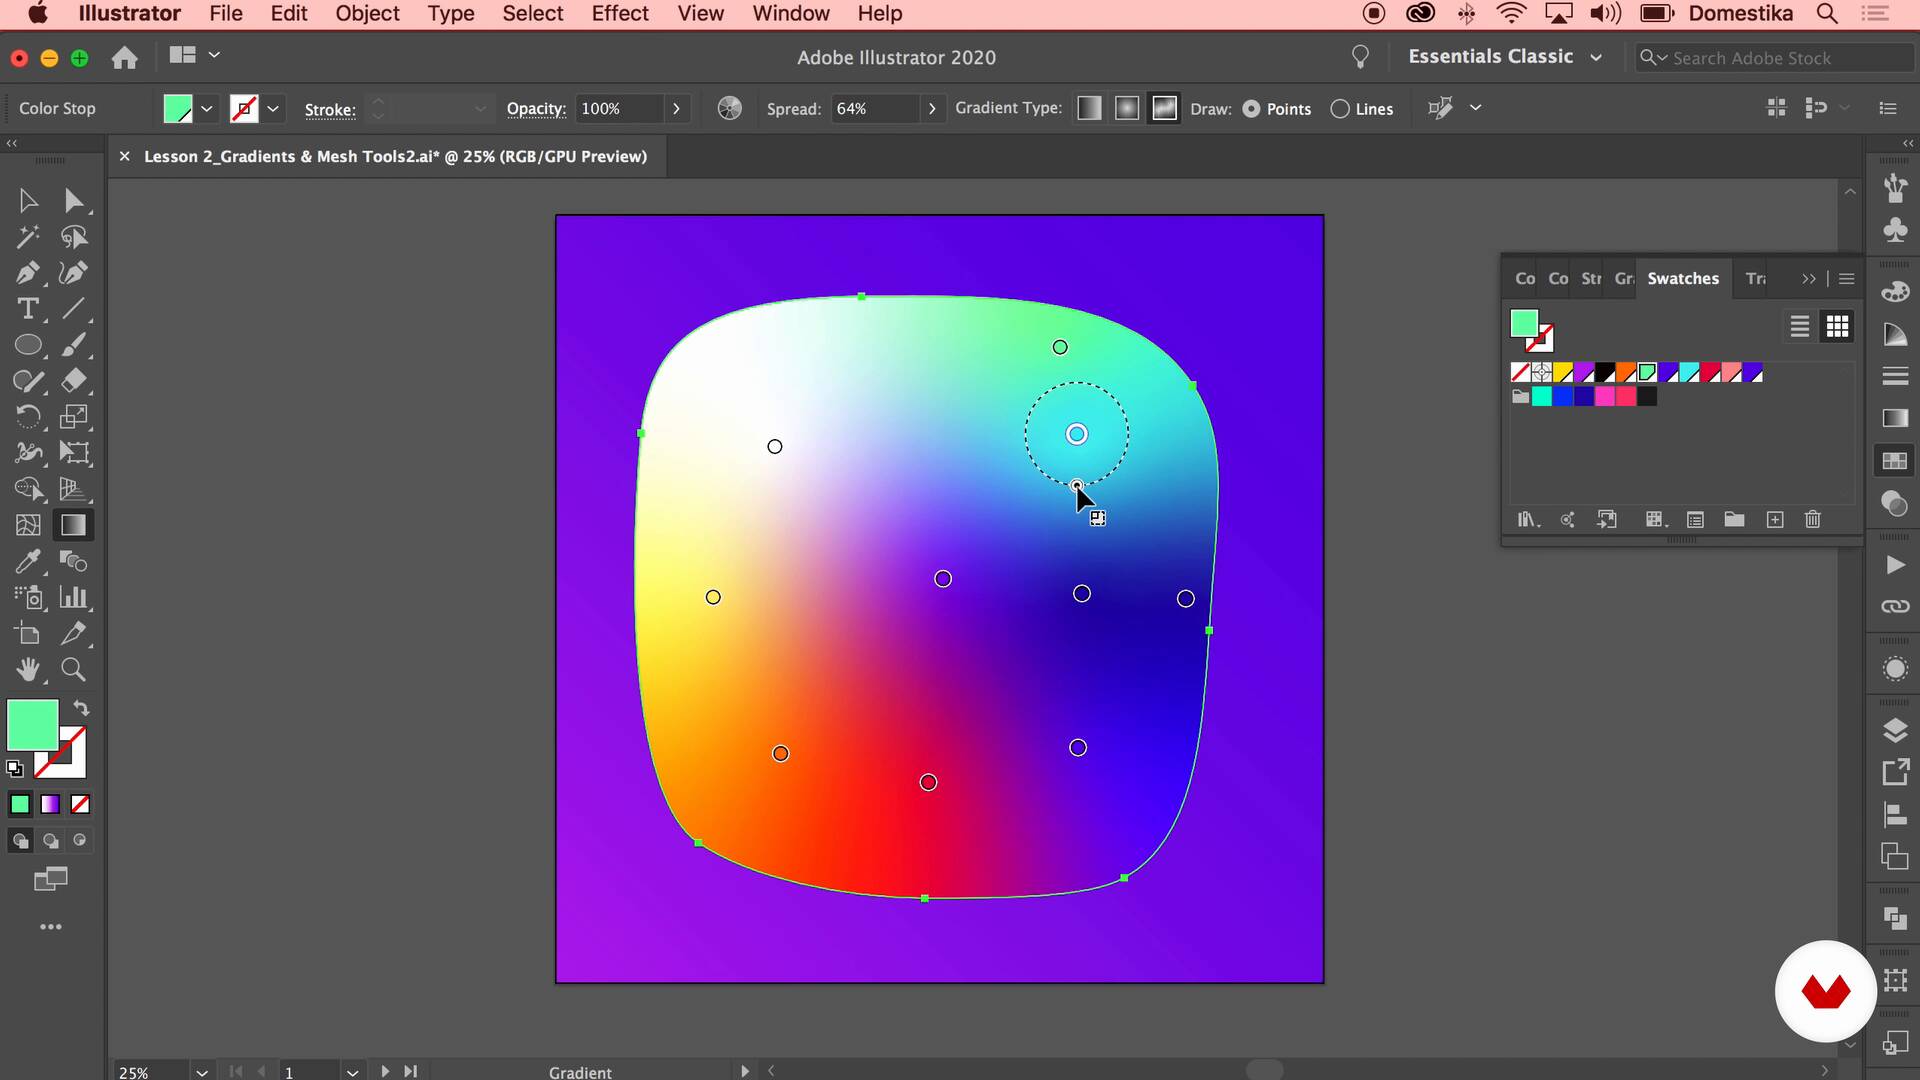The width and height of the screenshot is (1920, 1080).
Task: Click the Delete Swatch trash icon
Action: coord(1813,520)
